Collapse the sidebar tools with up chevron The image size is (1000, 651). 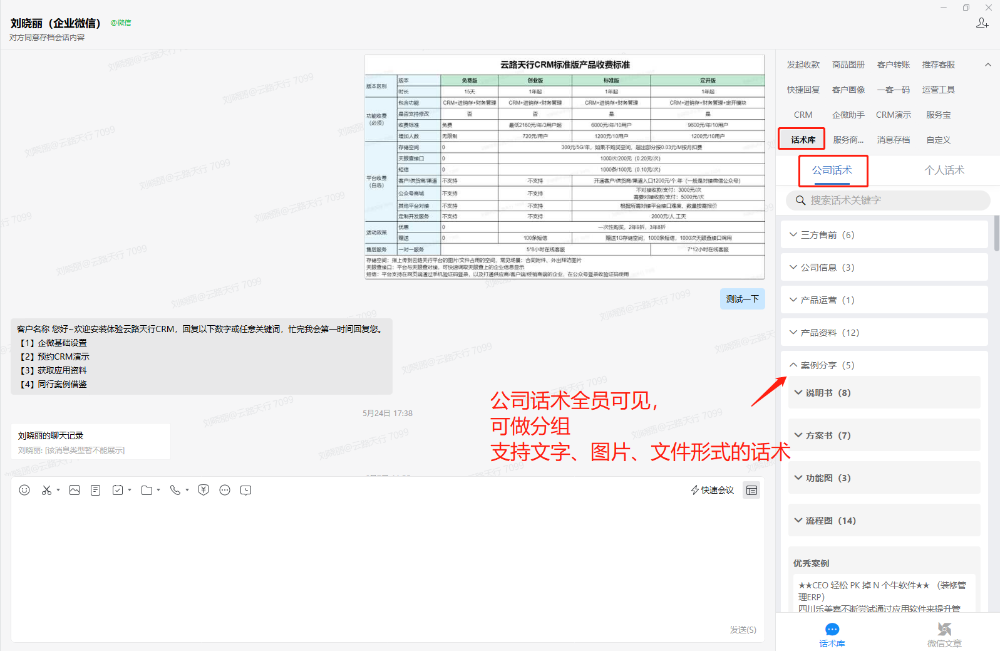pos(988,64)
